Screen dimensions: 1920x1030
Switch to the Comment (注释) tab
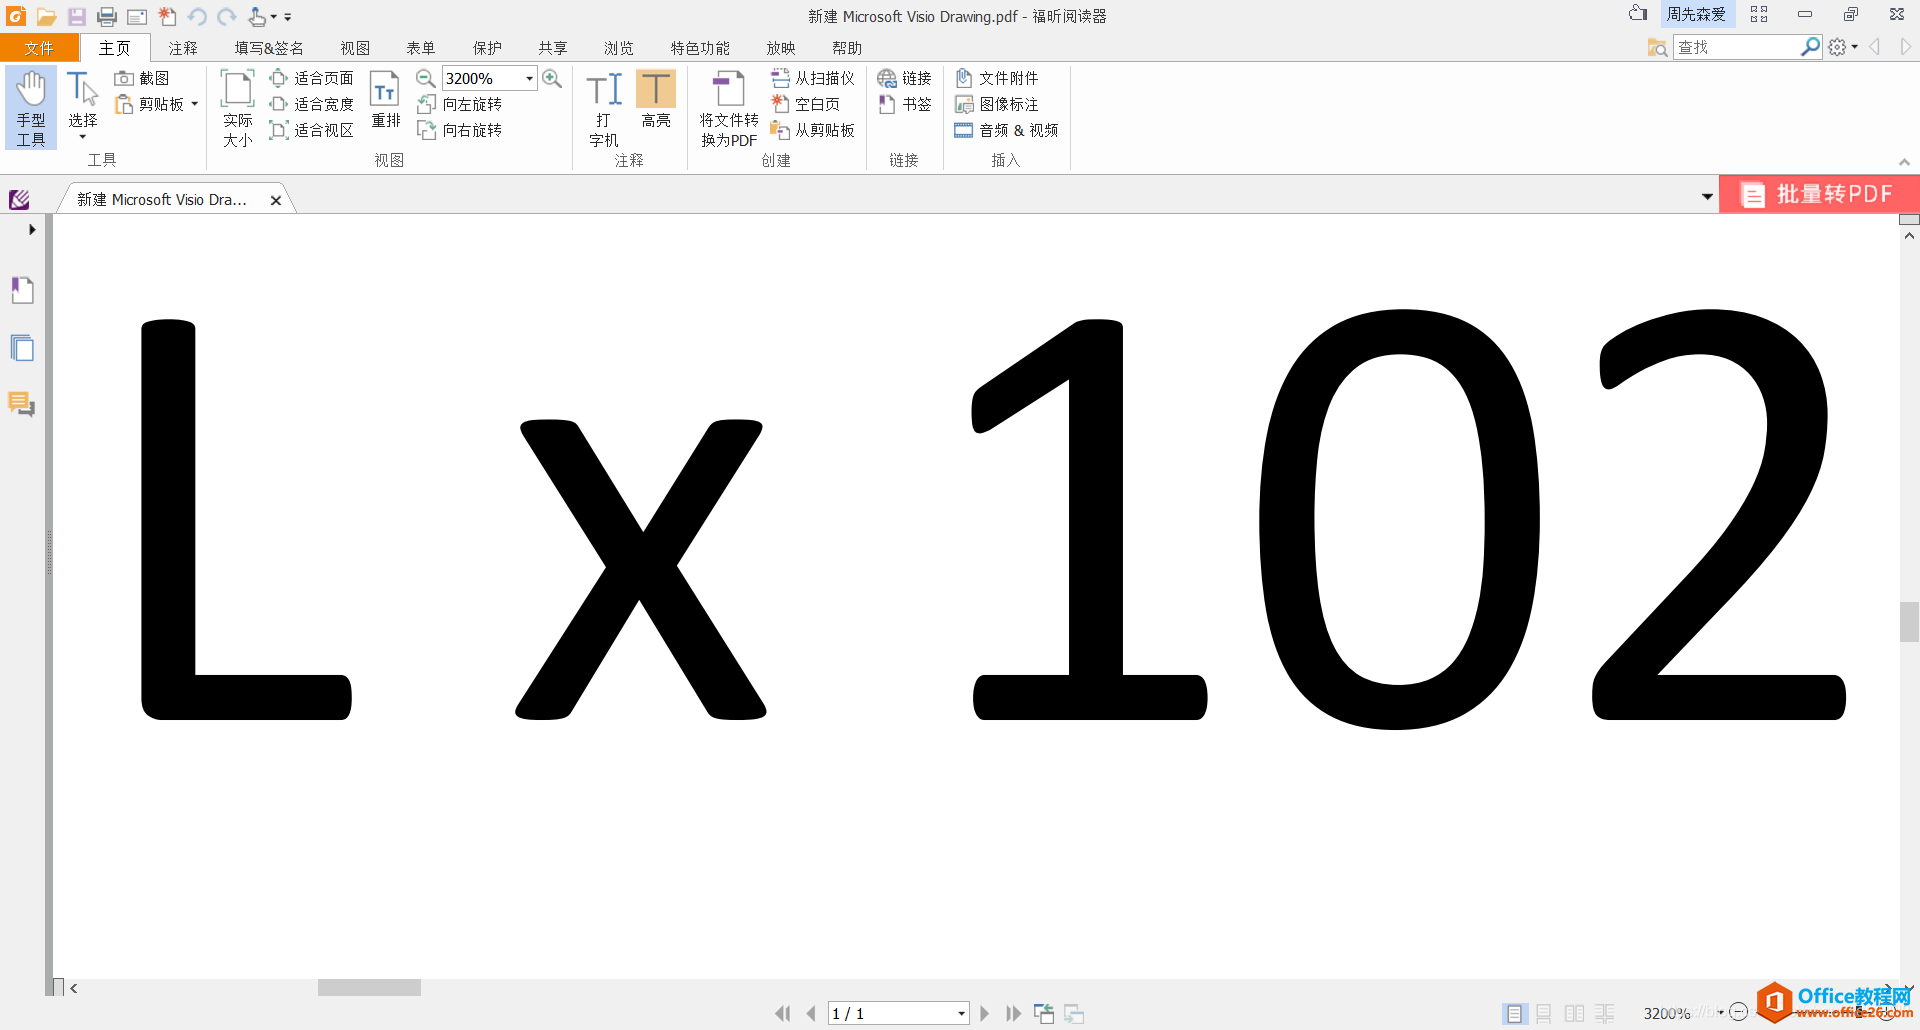[x=183, y=48]
